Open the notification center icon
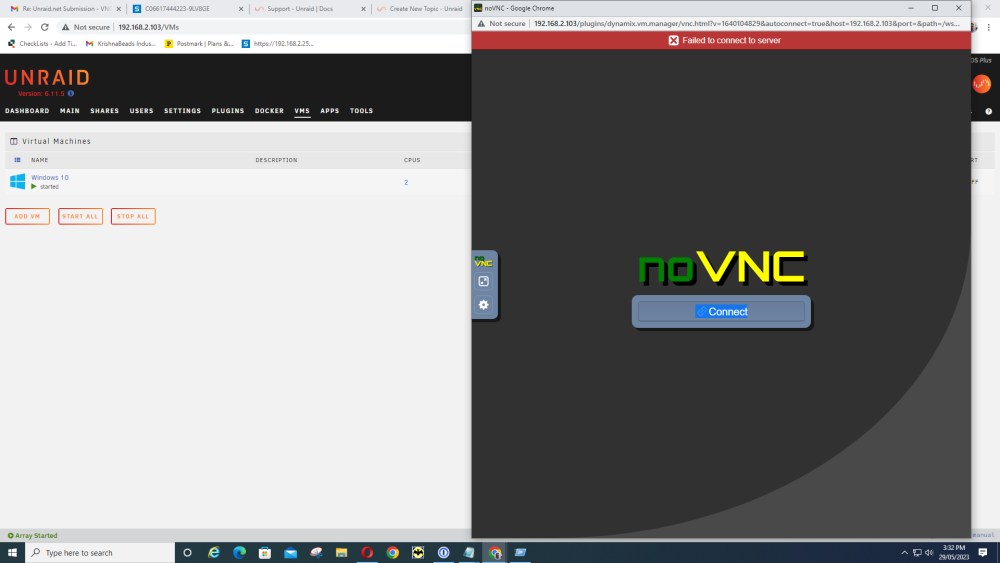The width and height of the screenshot is (1000, 563). click(983, 553)
